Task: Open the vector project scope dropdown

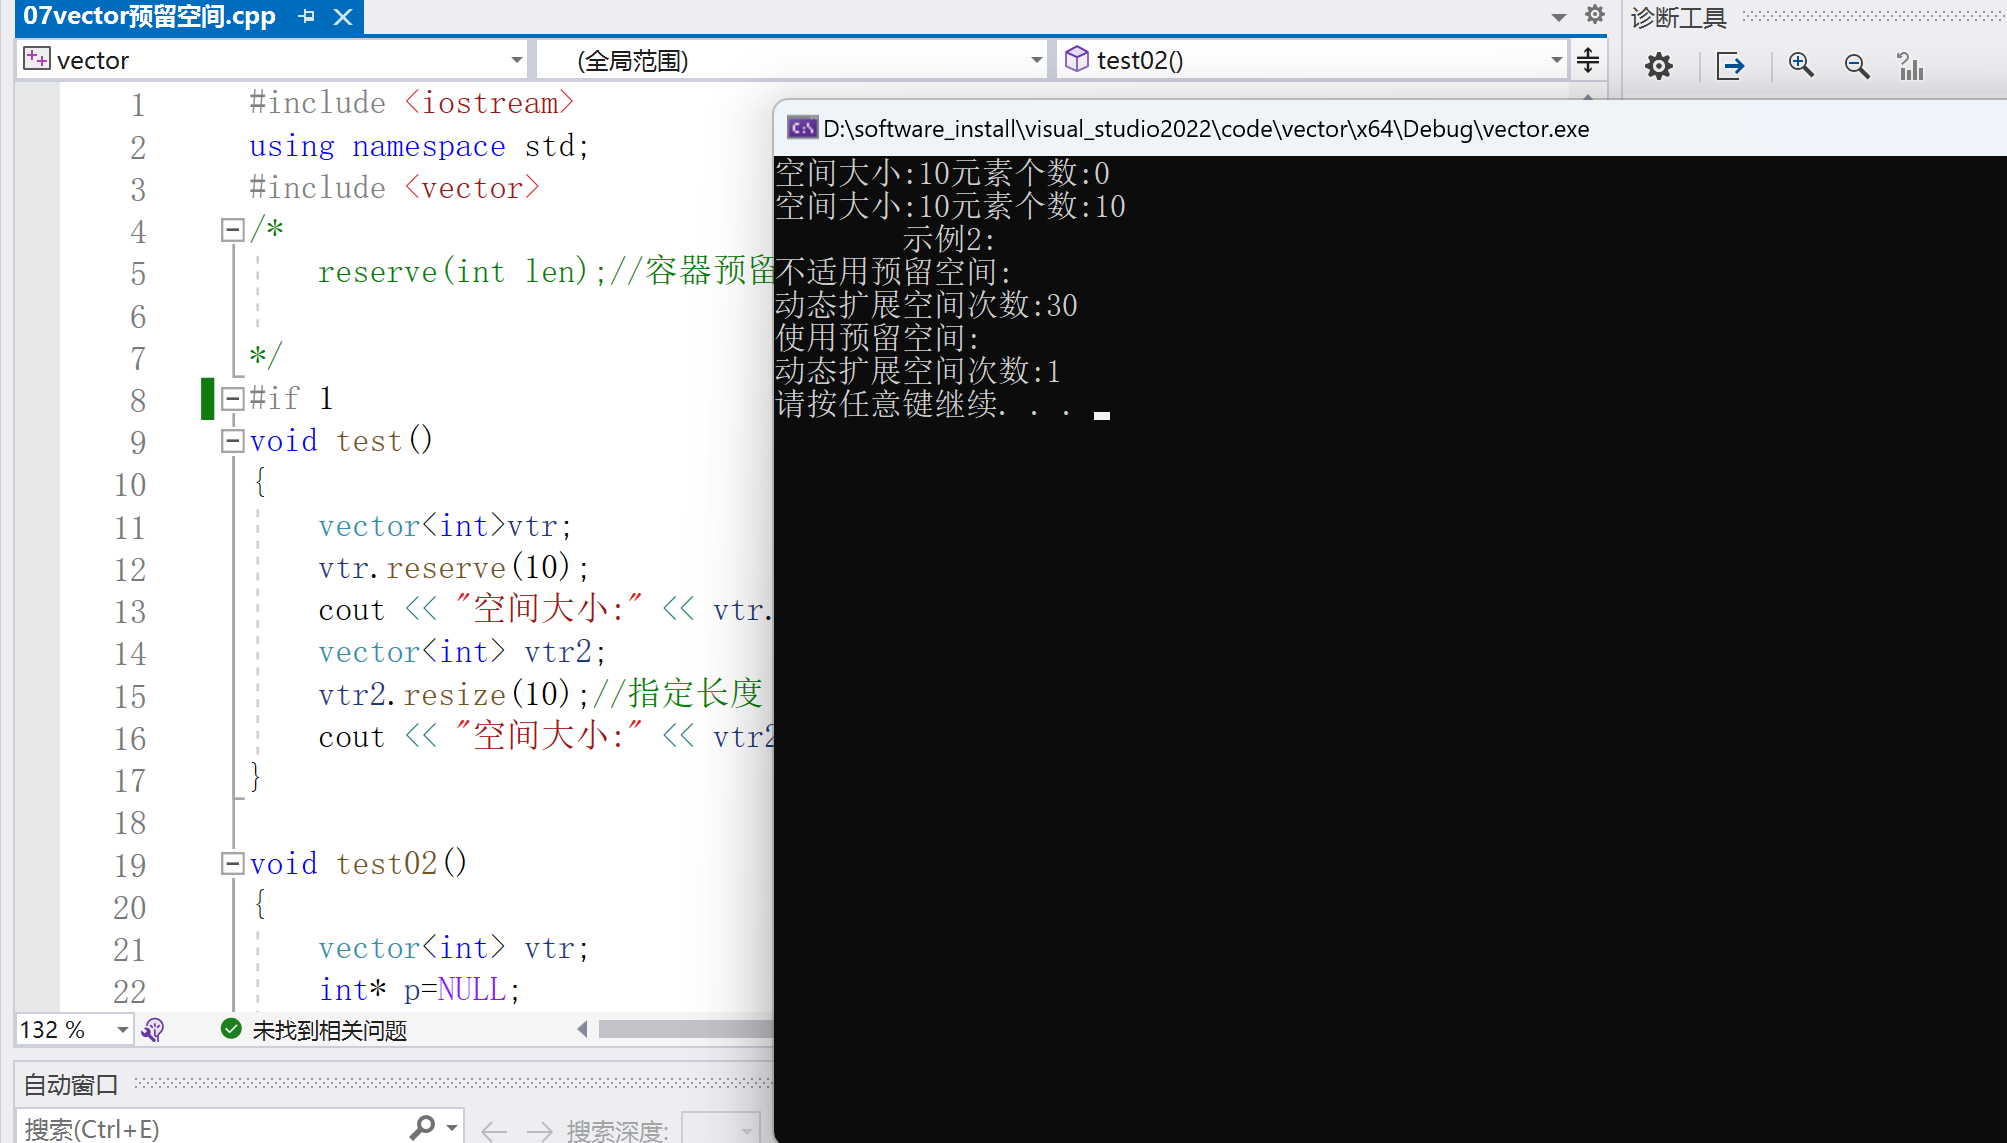Action: (x=516, y=61)
